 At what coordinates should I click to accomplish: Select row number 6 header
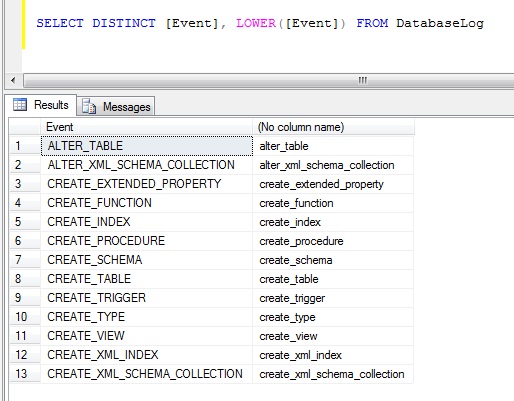25,241
